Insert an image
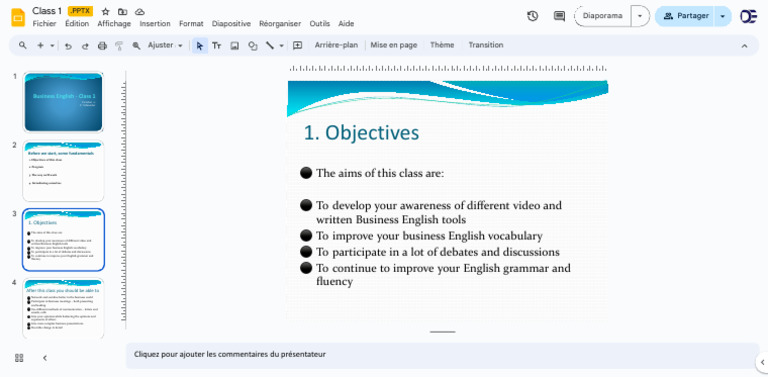This screenshot has height=377, width=768. [235, 46]
